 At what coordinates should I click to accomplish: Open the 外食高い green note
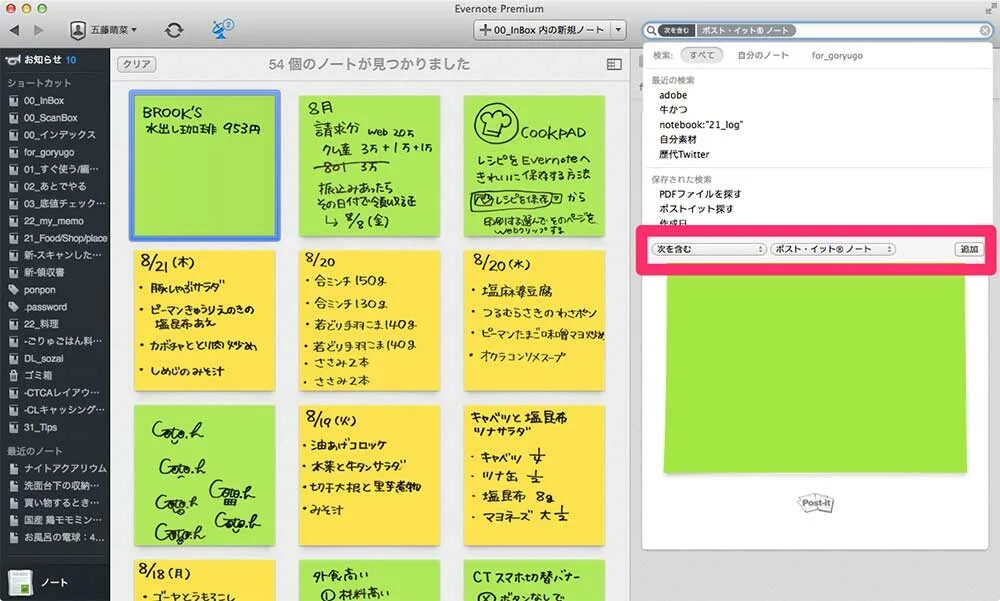tap(369, 581)
